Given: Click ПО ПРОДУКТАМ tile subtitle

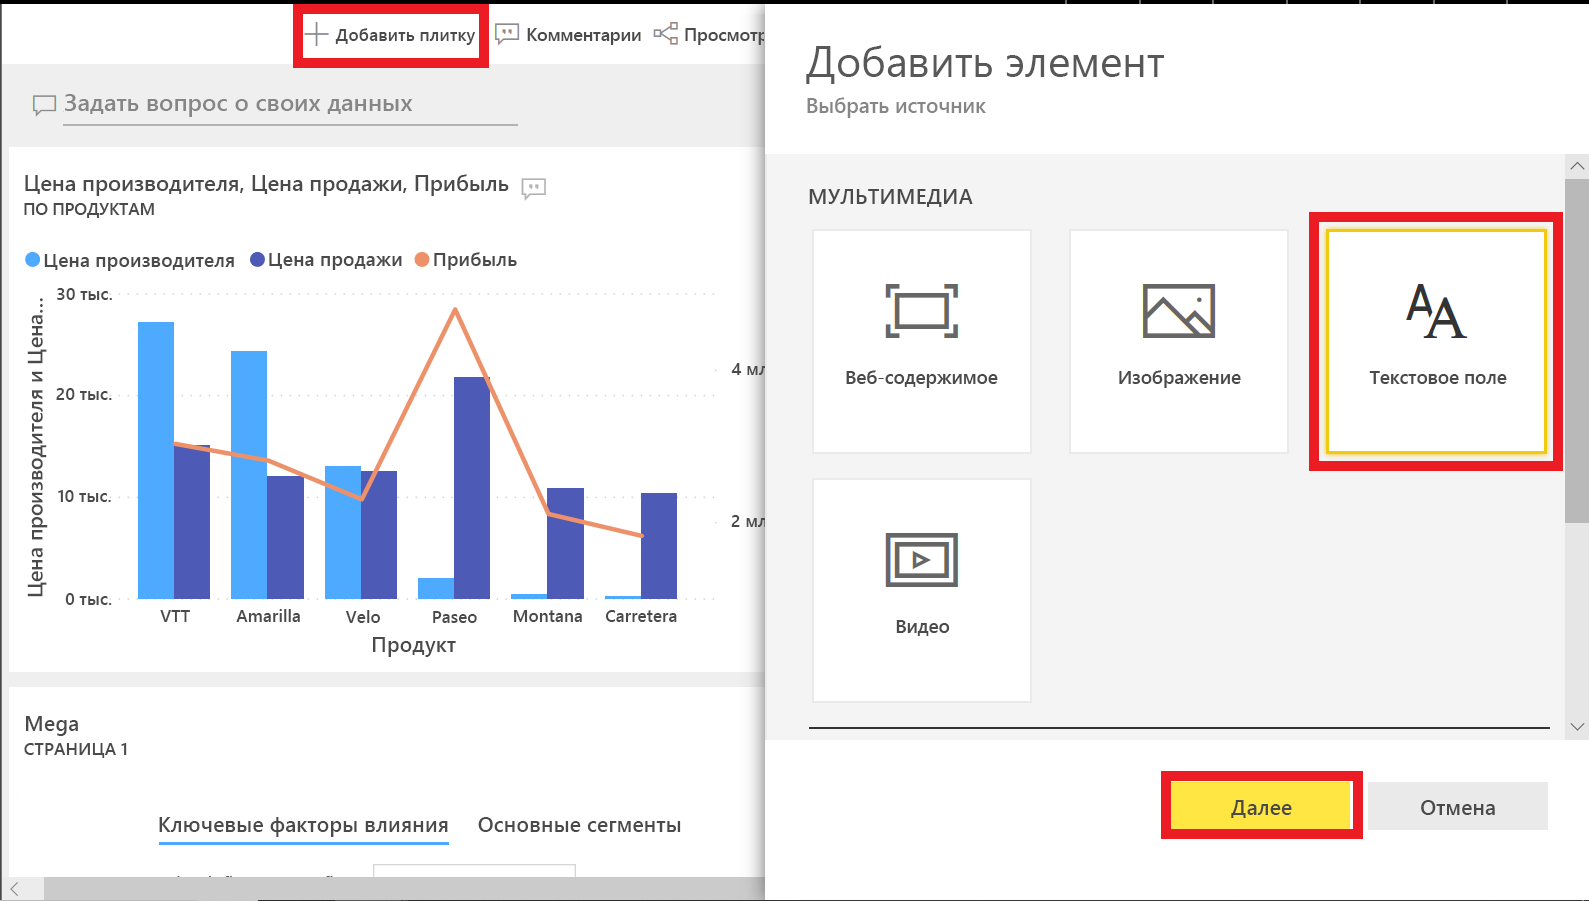Looking at the screenshot, I should (x=89, y=209).
